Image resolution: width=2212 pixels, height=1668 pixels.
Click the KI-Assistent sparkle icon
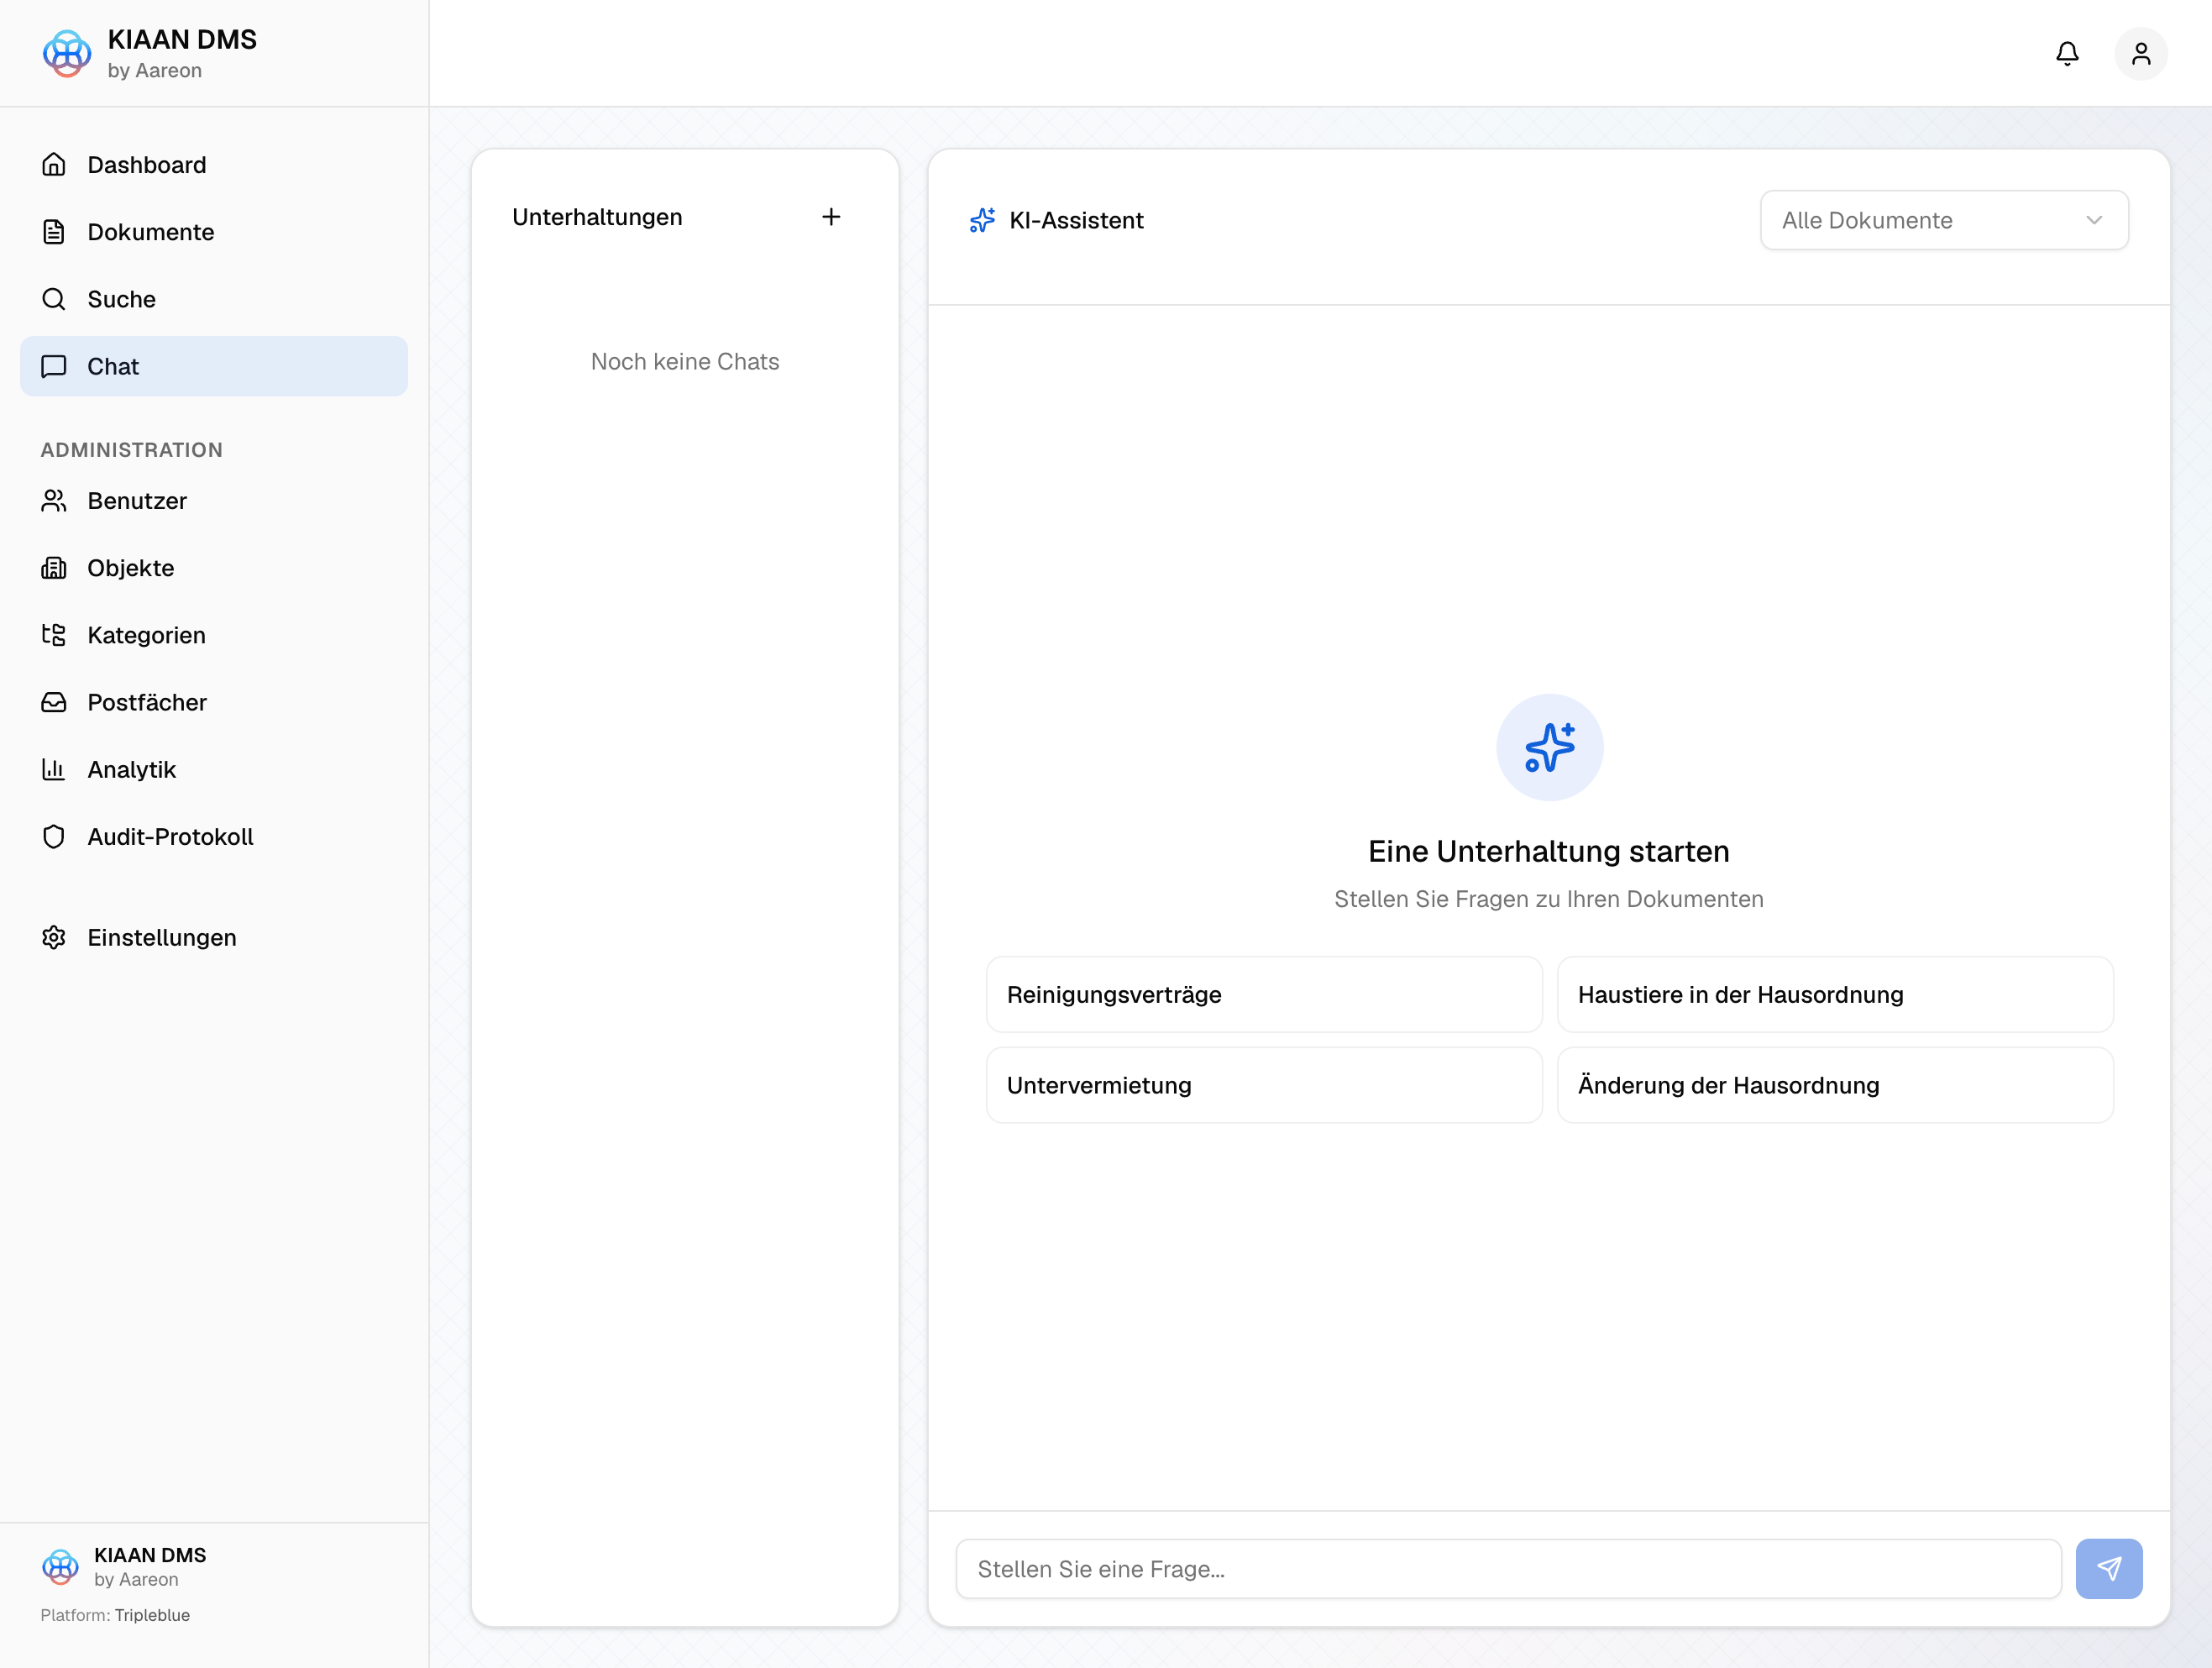point(982,220)
